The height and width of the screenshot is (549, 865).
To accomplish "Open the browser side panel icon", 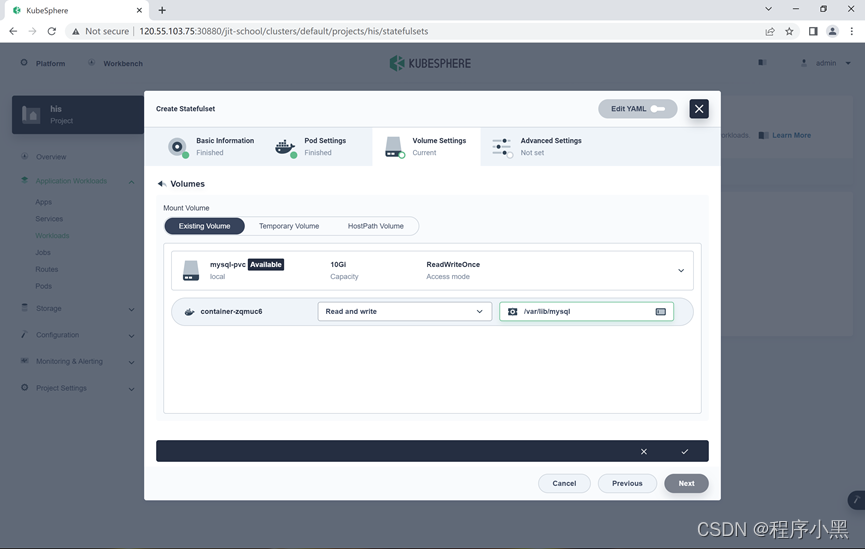I will (813, 31).
